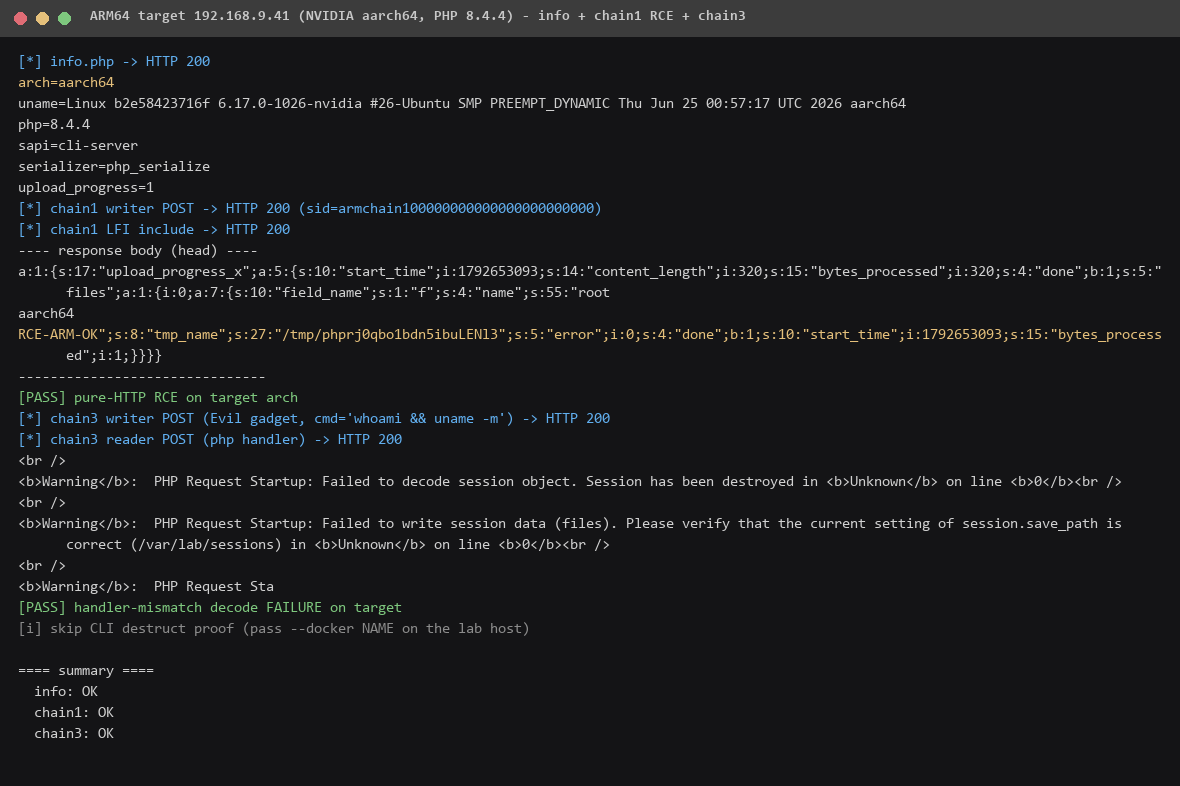Click the terminal window title text
1180x786 pixels.
418,16
